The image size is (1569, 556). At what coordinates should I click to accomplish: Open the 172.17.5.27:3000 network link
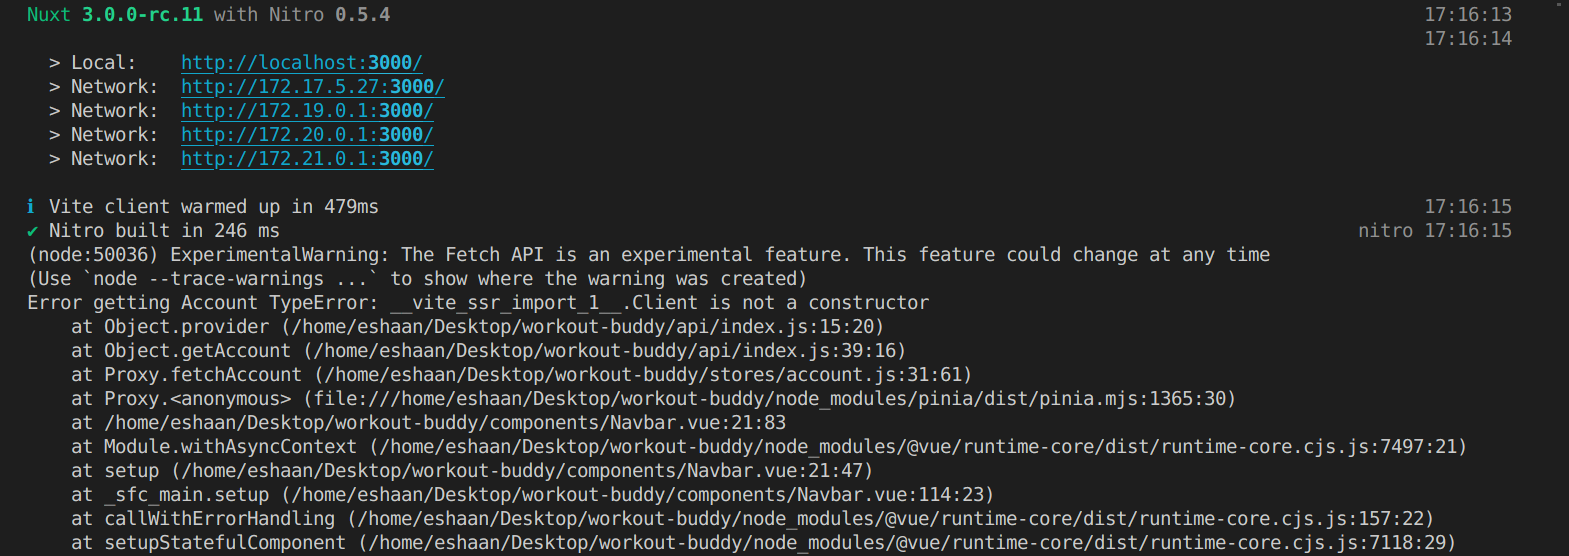[x=312, y=87]
